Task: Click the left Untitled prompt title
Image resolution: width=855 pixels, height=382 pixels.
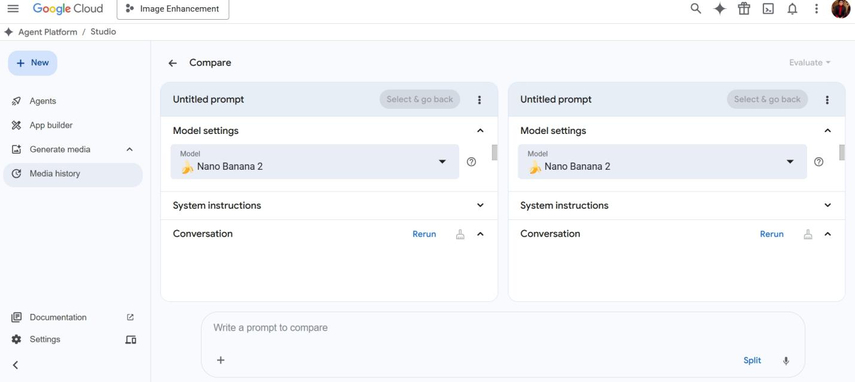Action: point(208,100)
